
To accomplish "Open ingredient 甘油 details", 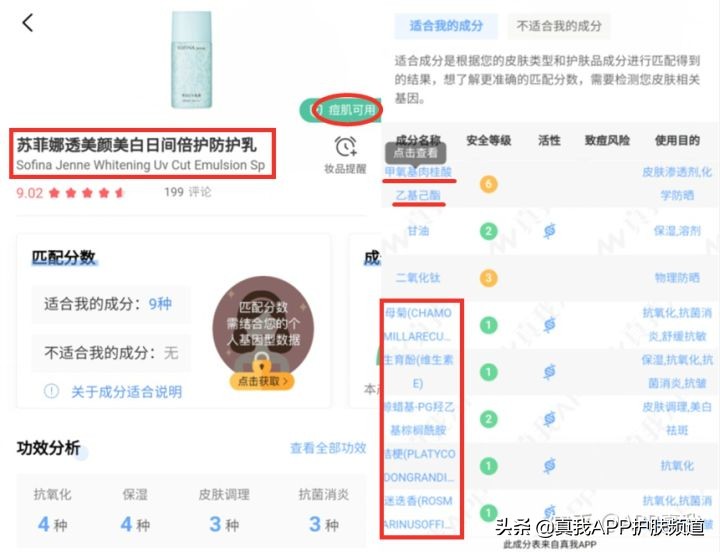I will click(418, 231).
